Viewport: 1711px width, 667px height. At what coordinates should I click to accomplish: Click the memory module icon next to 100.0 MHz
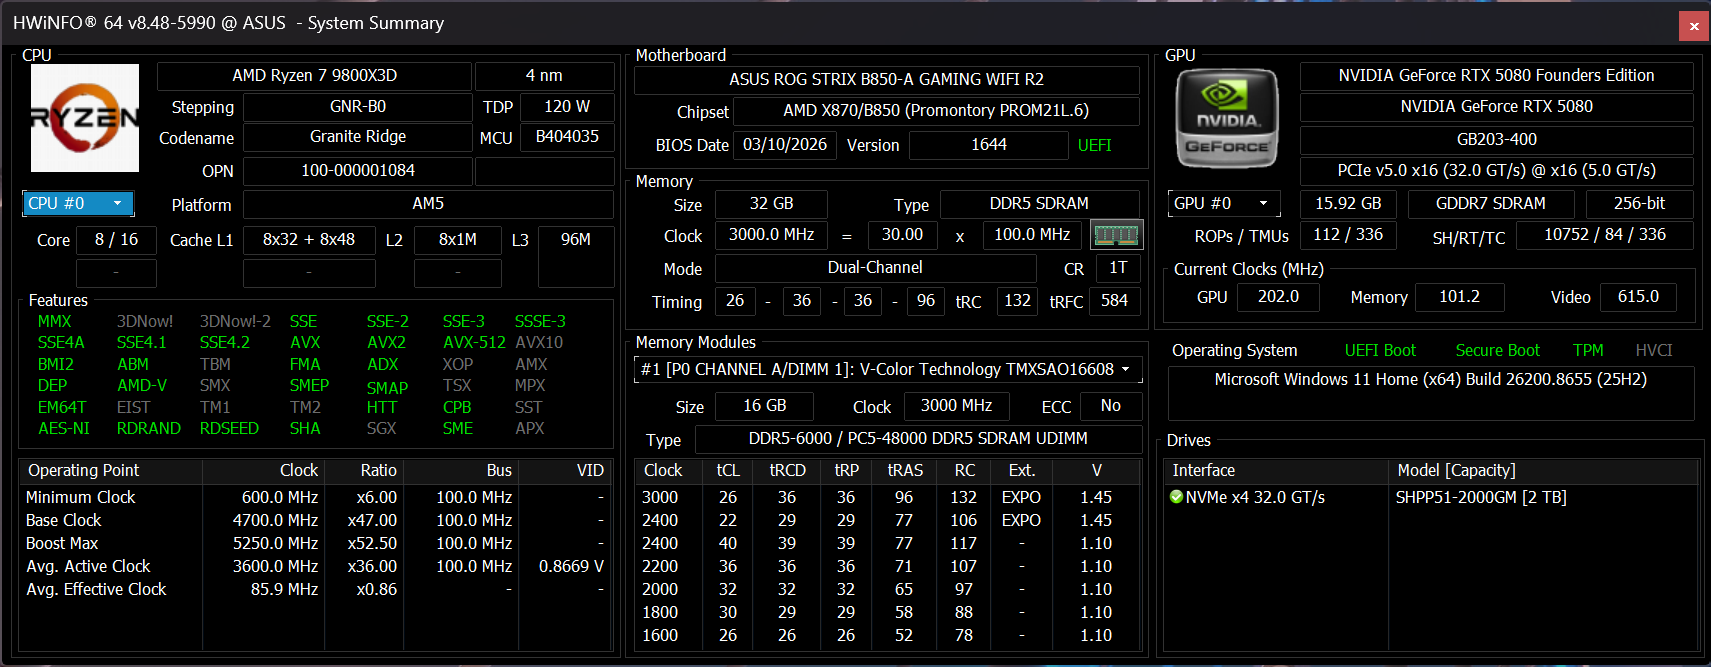pyautogui.click(x=1116, y=235)
